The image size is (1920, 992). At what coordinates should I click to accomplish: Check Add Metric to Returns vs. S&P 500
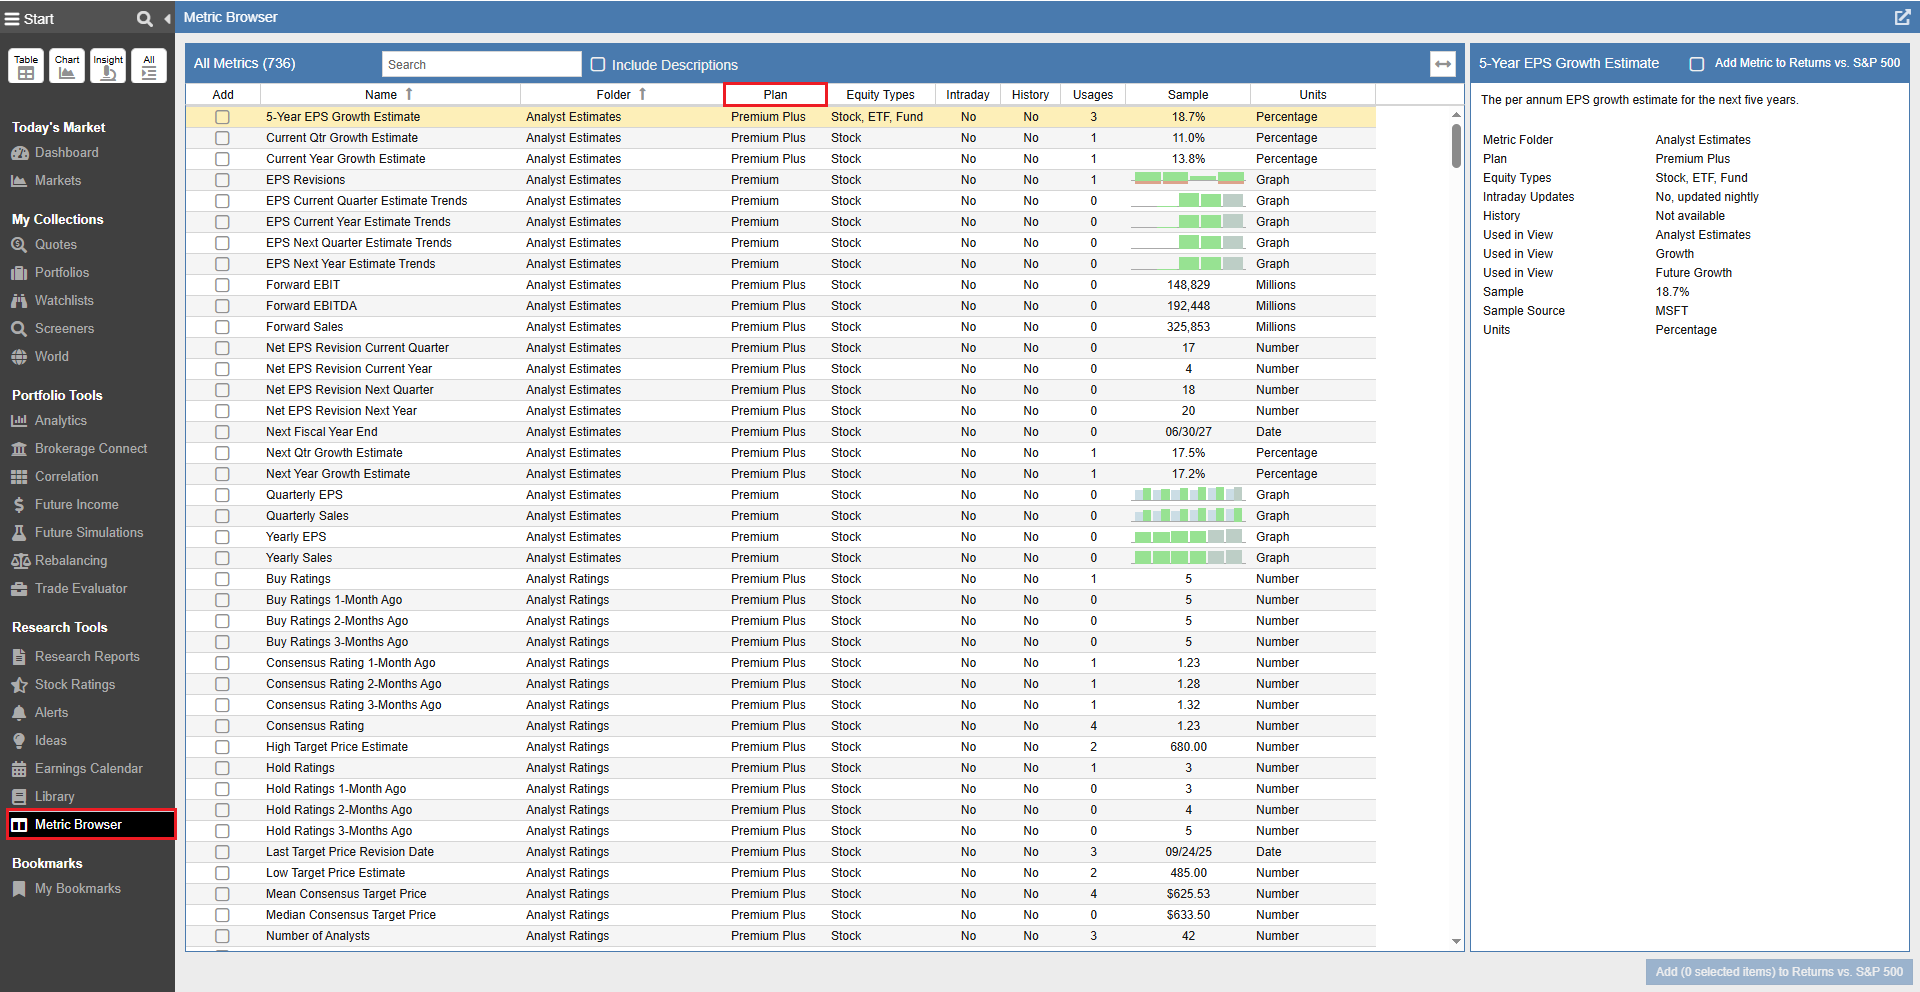click(x=1696, y=64)
